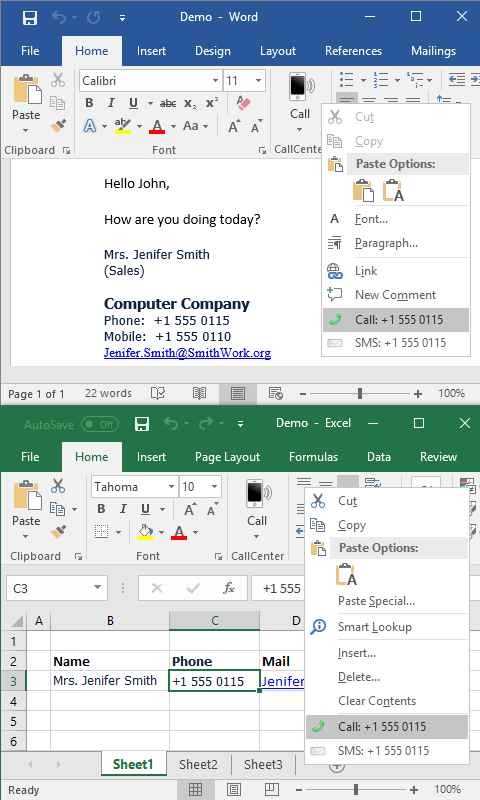The image size is (480, 800).
Task: Click proofing icon in Word status bar
Action: click(158, 393)
